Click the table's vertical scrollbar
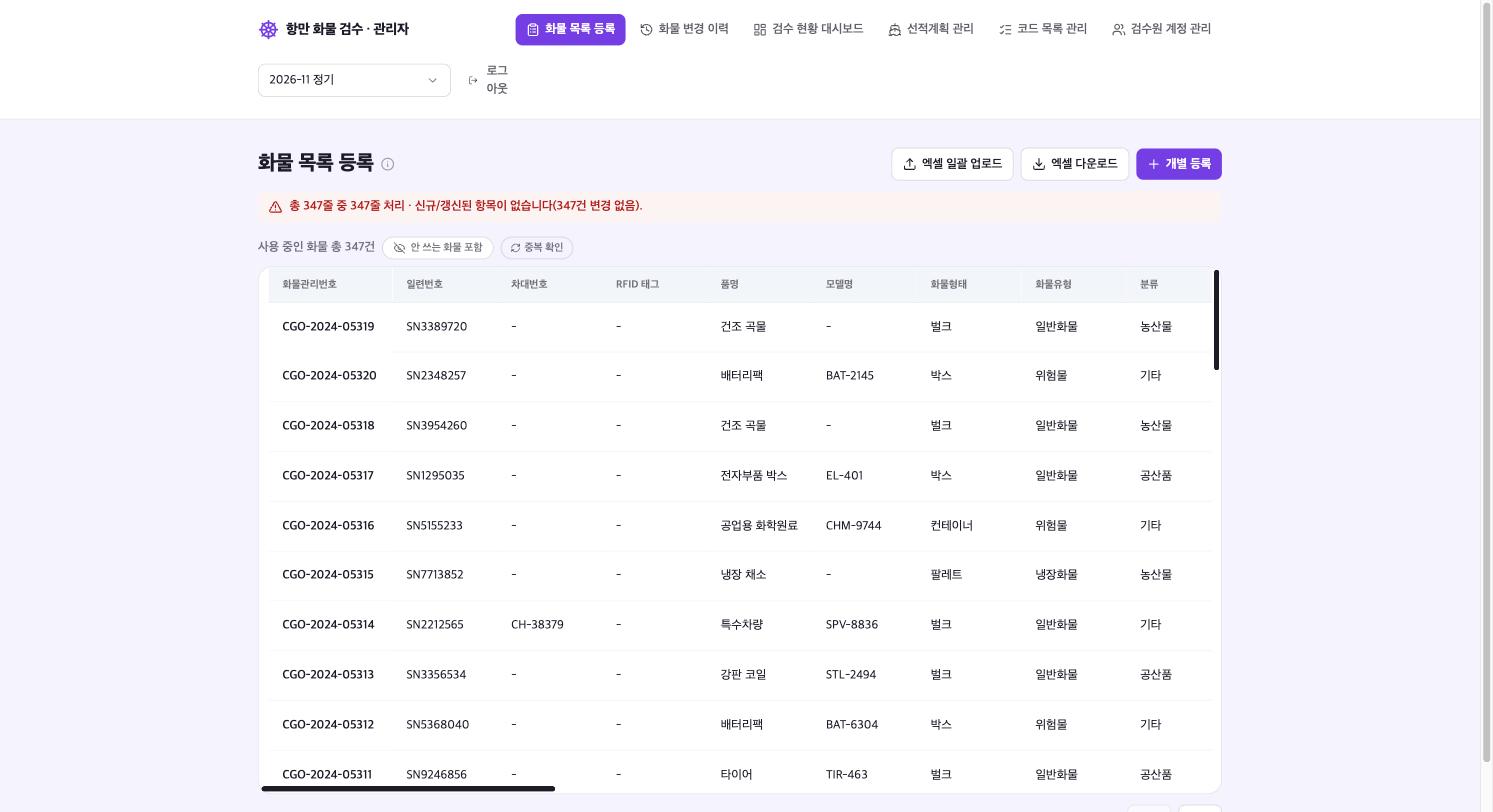1493x812 pixels. (x=1216, y=320)
